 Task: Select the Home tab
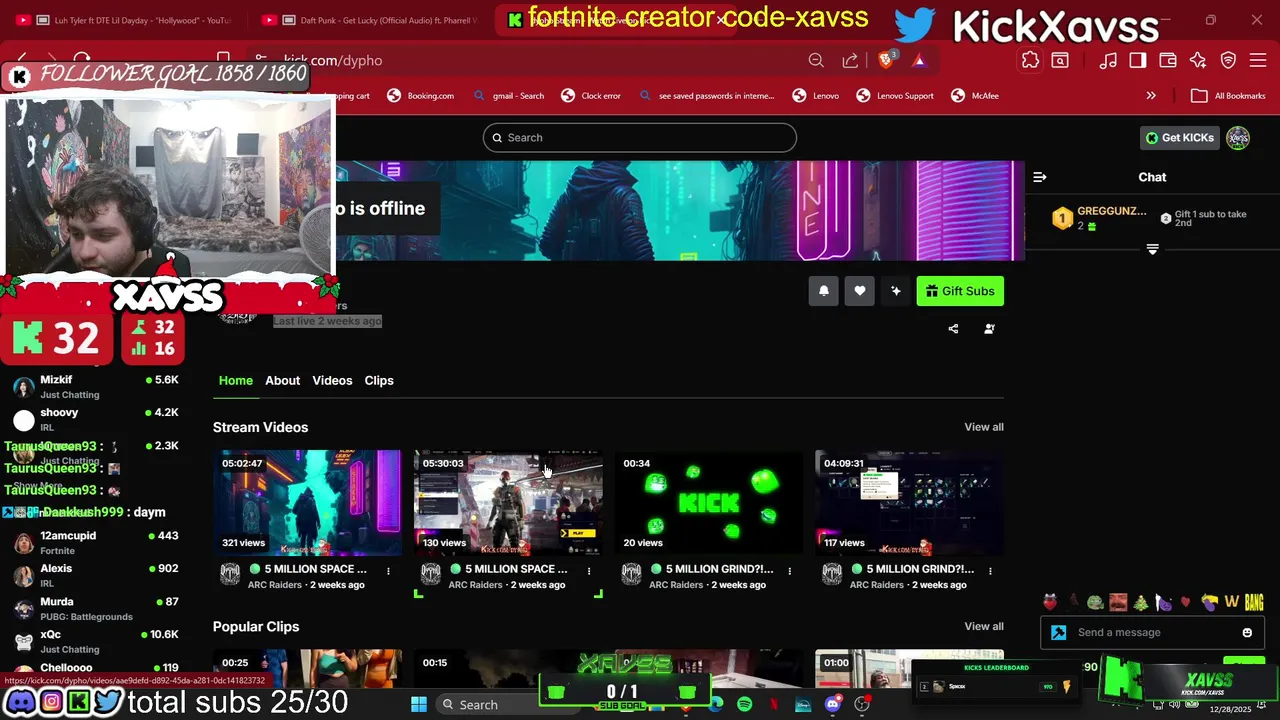click(236, 380)
